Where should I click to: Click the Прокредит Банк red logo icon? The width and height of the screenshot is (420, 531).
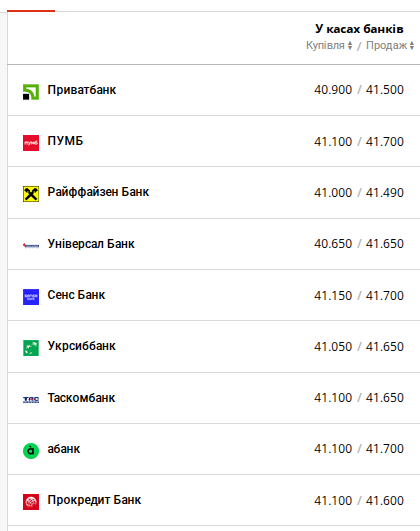31,502
